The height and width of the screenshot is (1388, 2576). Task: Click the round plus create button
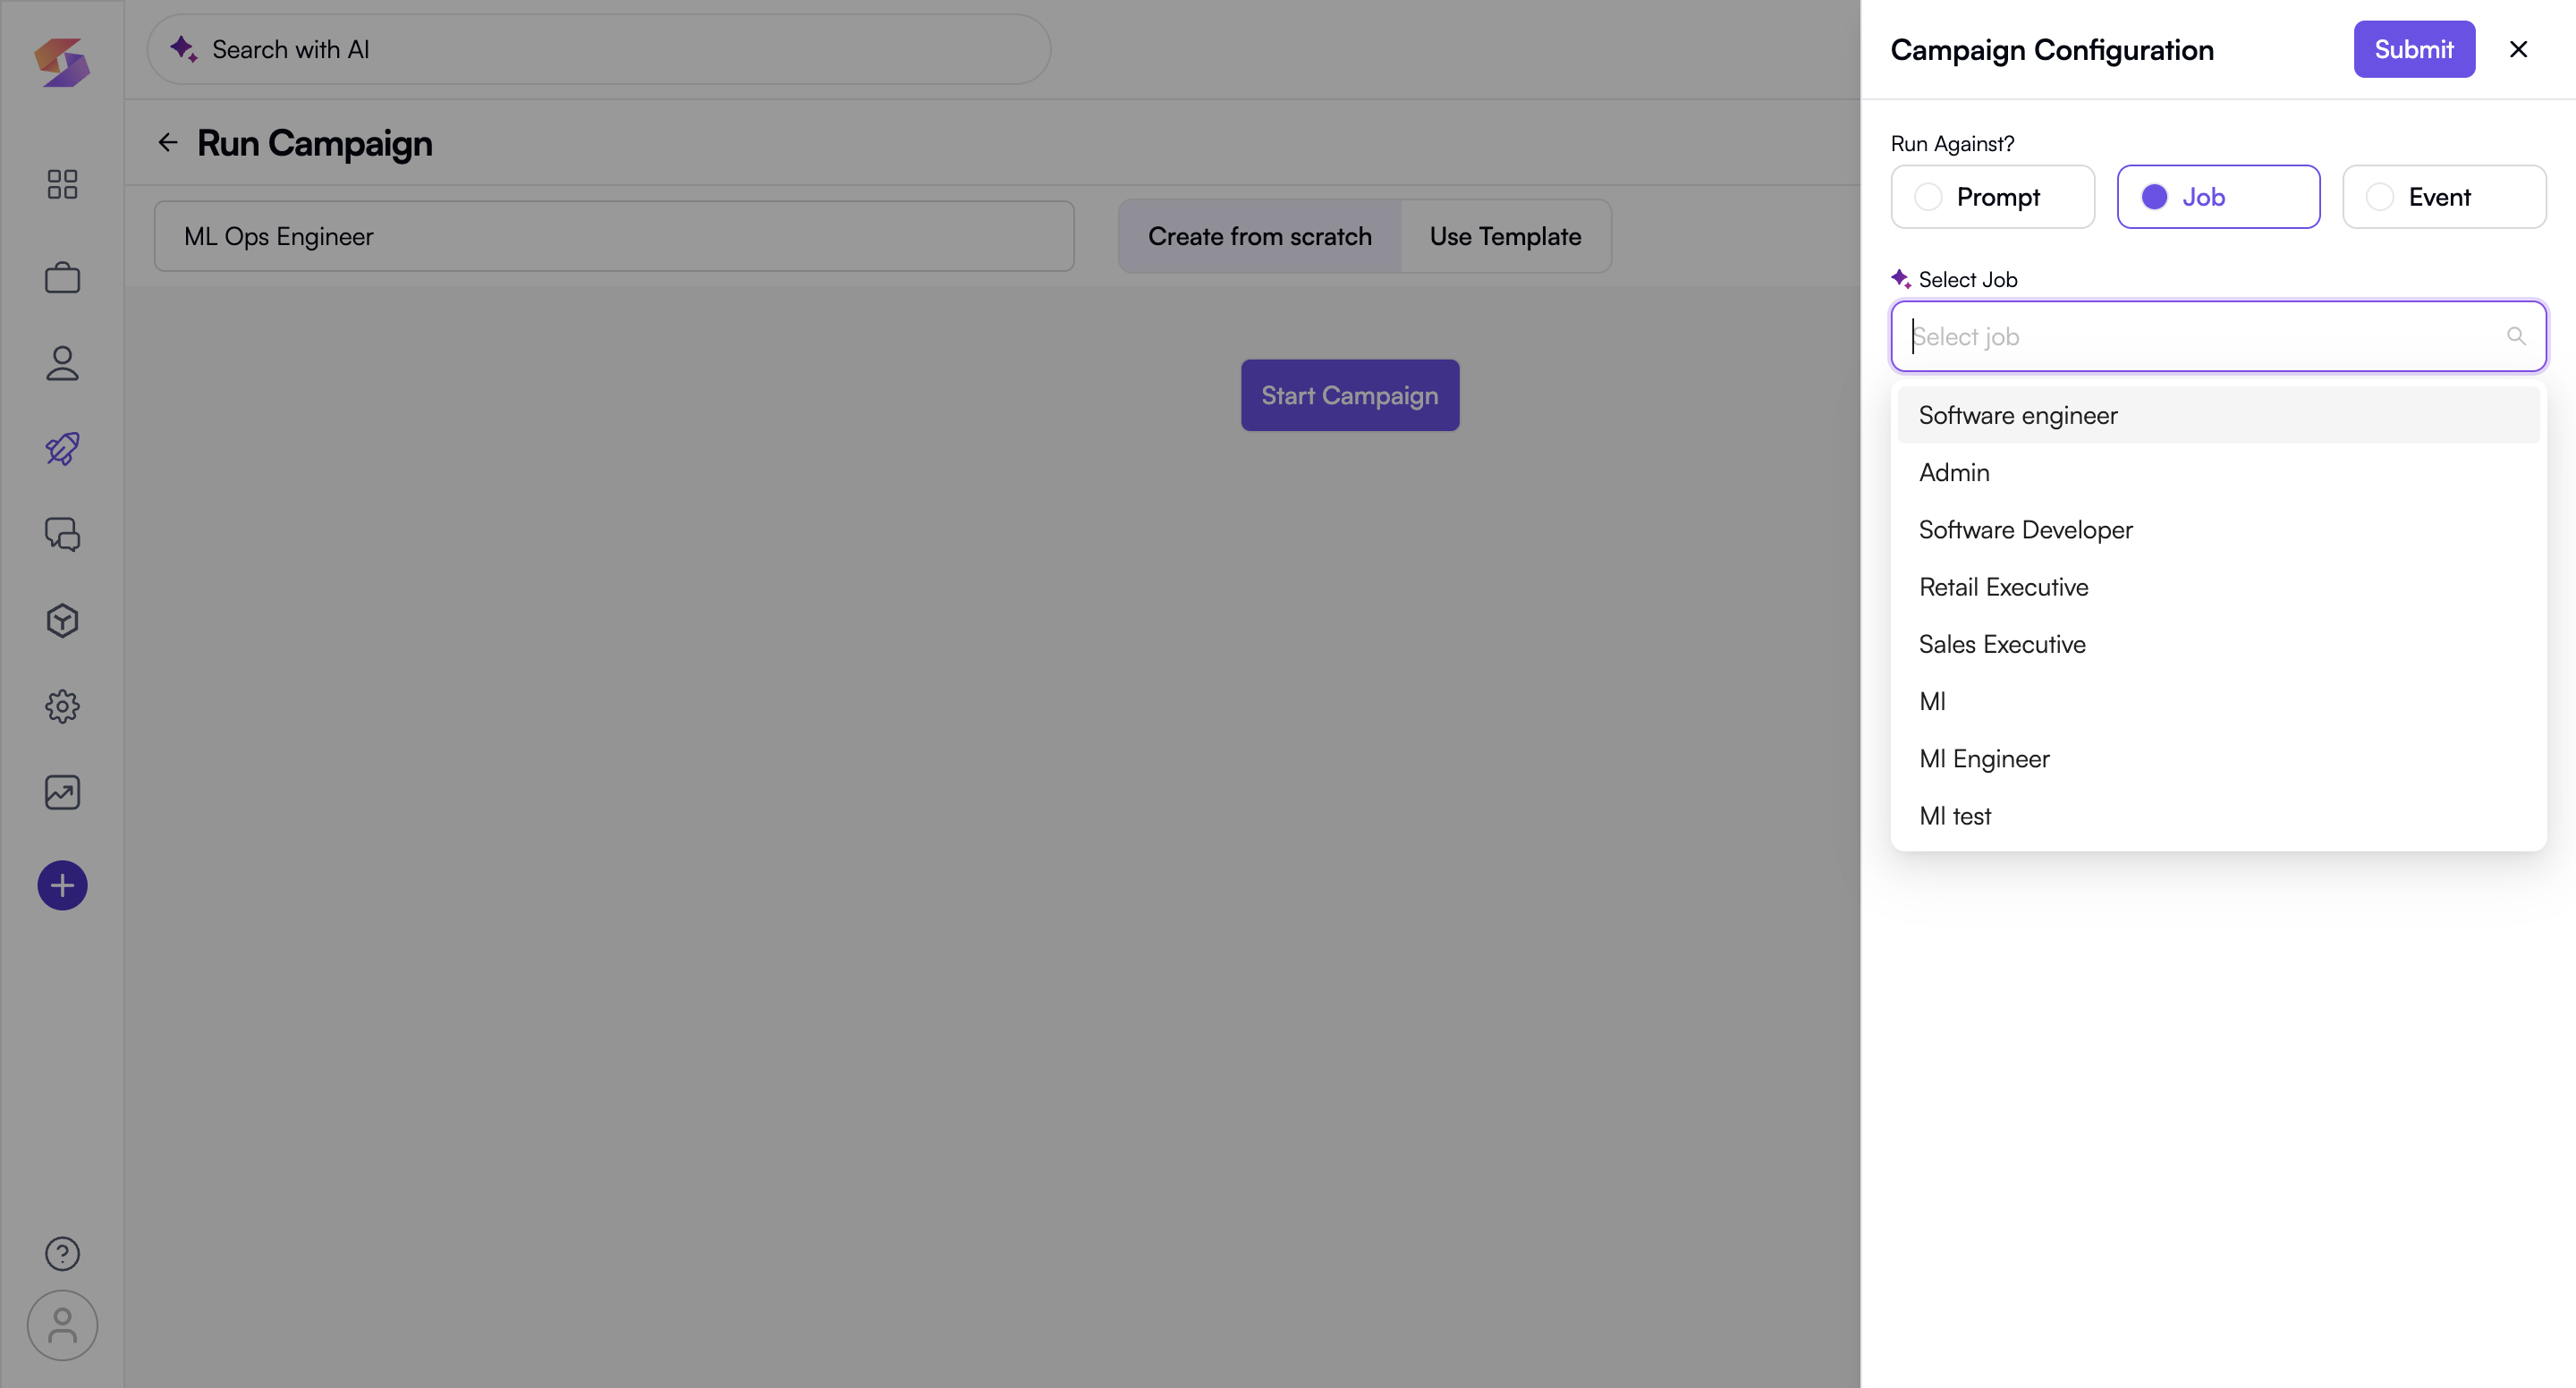(62, 885)
